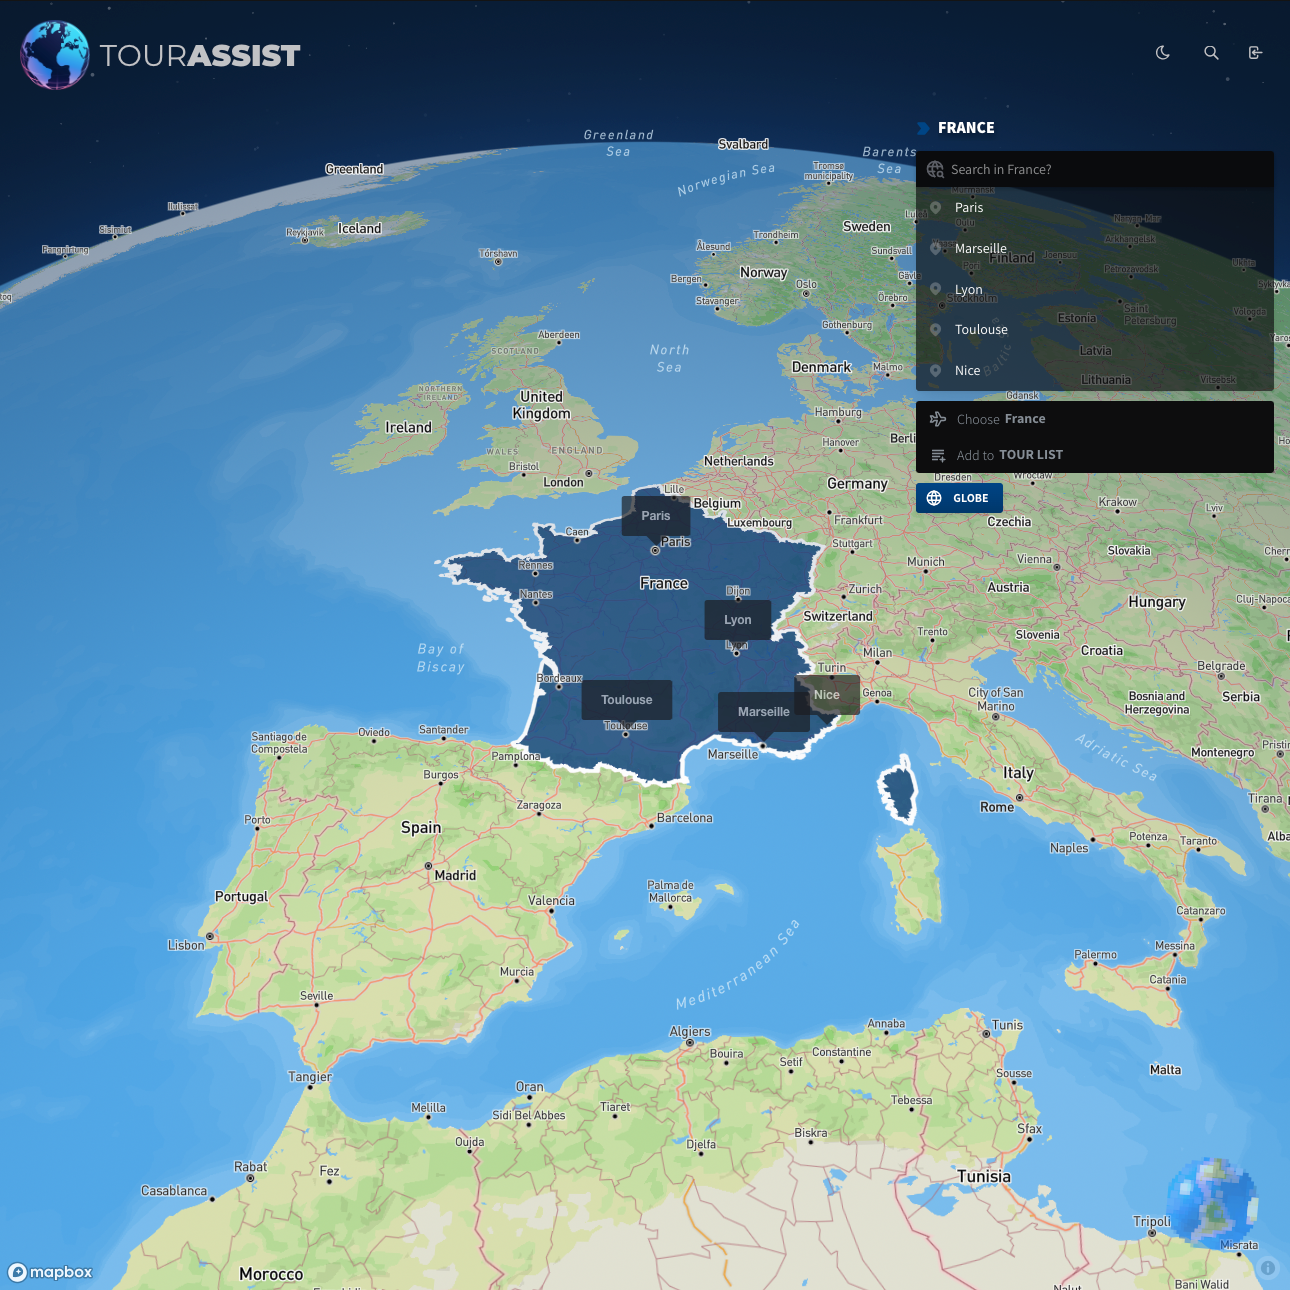Click the Marseille pin icon in the sidebar
This screenshot has height=1290, width=1290.
(935, 248)
